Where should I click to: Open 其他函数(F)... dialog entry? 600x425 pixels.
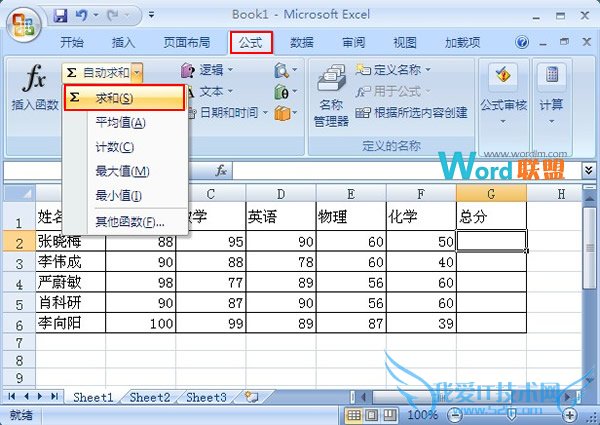(x=130, y=221)
